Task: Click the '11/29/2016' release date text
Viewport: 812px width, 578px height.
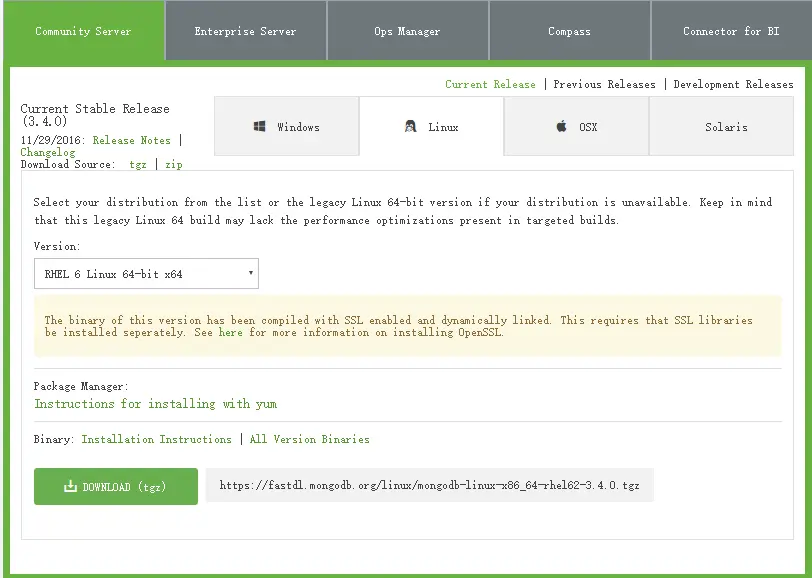Action: (53, 140)
